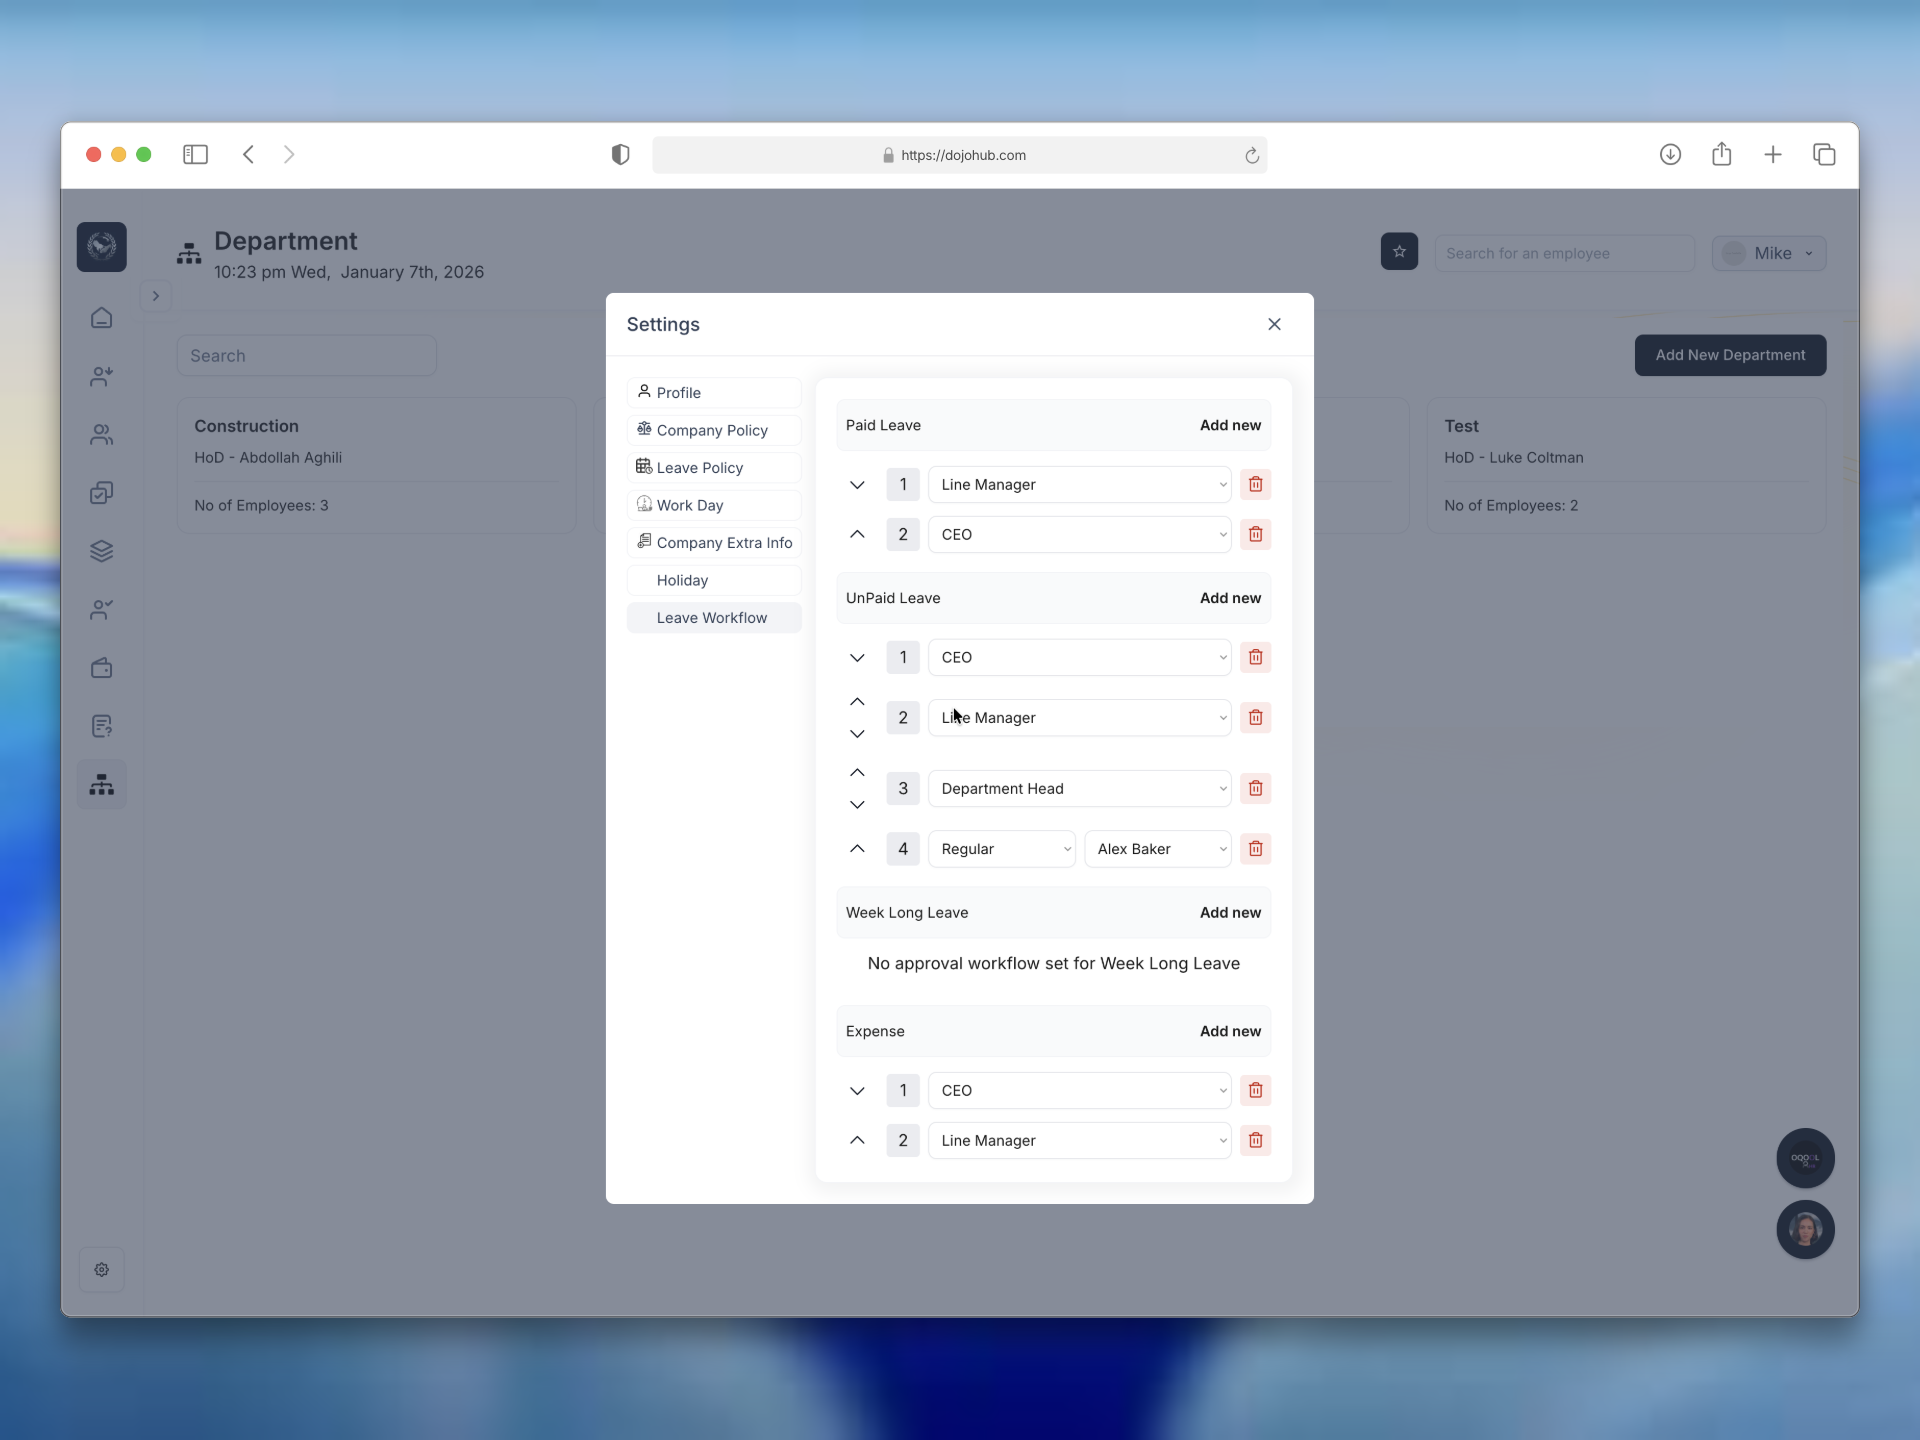Viewport: 1920px width, 1440px height.
Task: Click the favorites star icon
Action: click(x=1399, y=252)
